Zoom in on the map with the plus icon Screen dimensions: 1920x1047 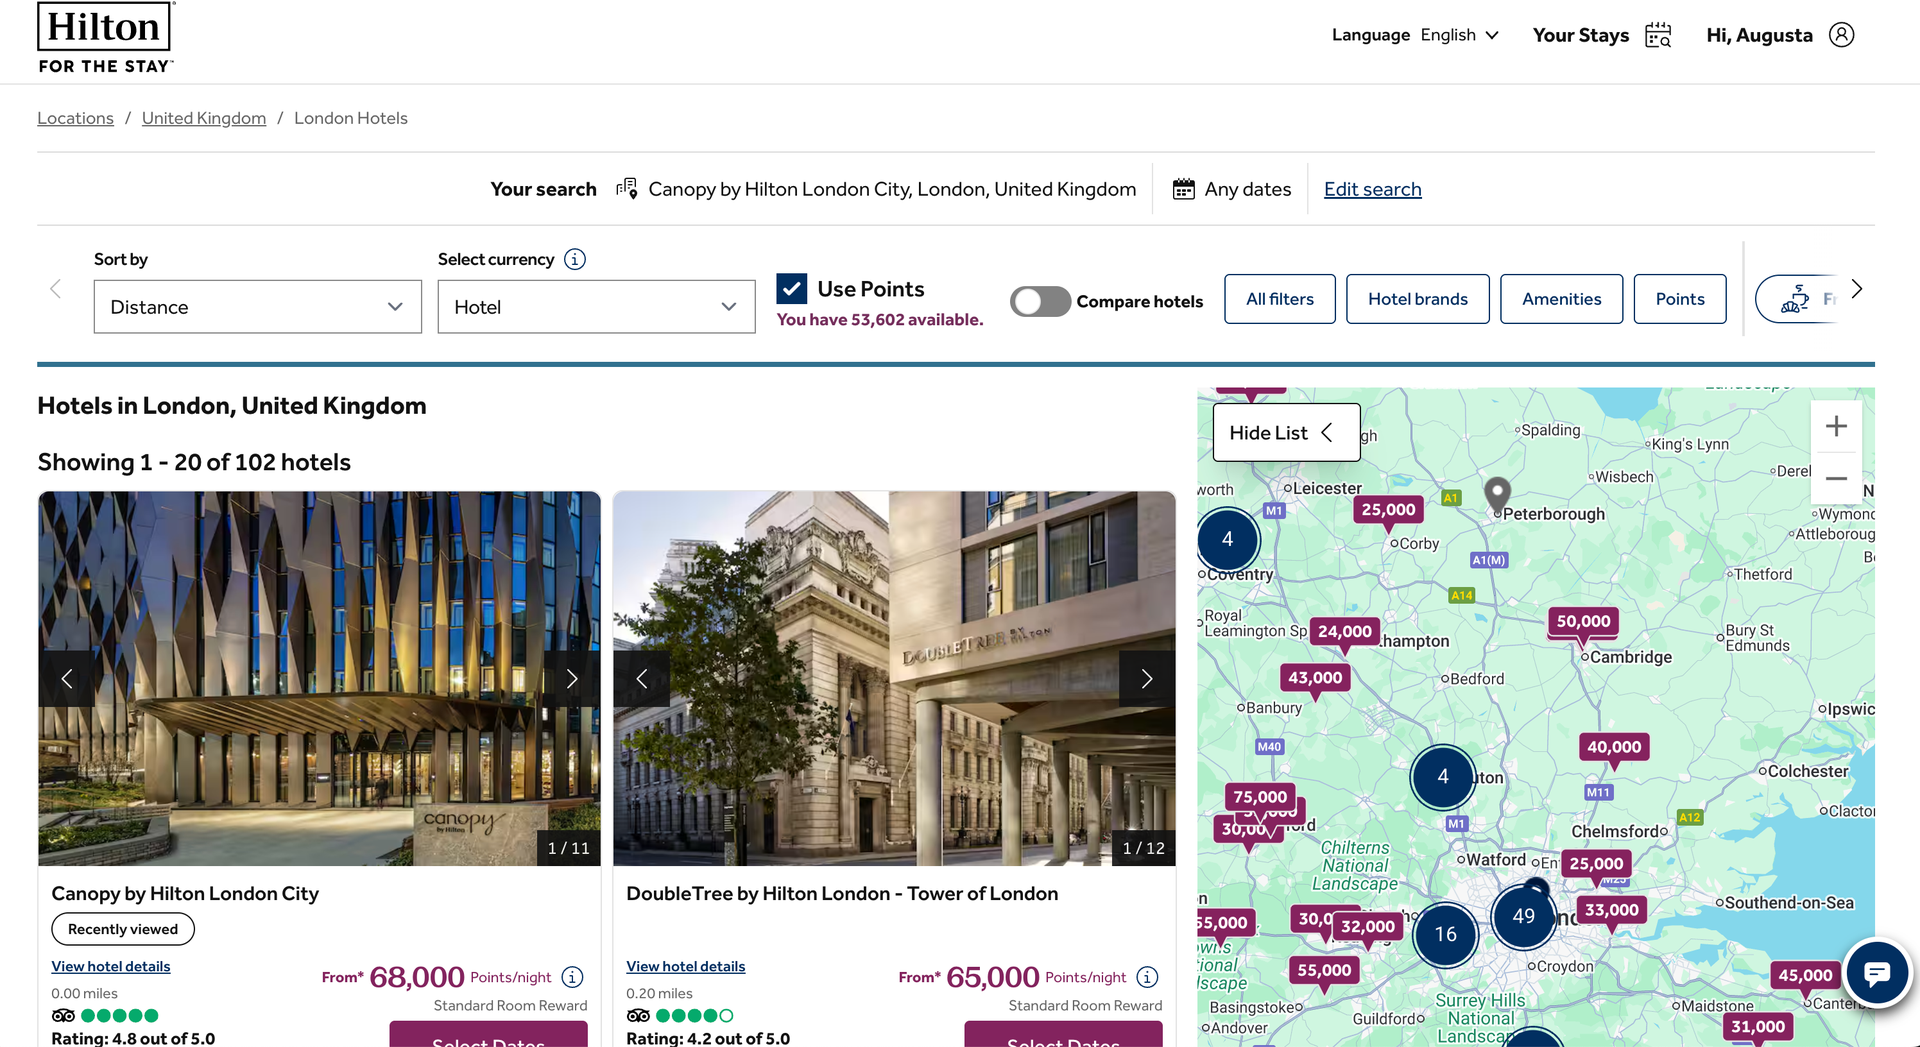[1837, 425]
